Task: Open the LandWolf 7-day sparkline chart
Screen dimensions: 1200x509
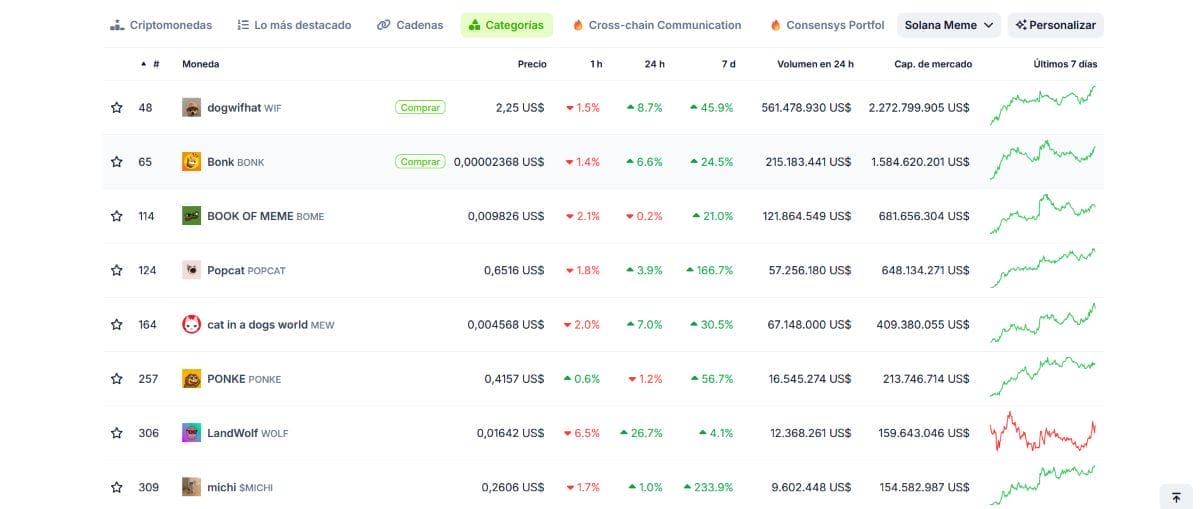Action: click(1043, 433)
